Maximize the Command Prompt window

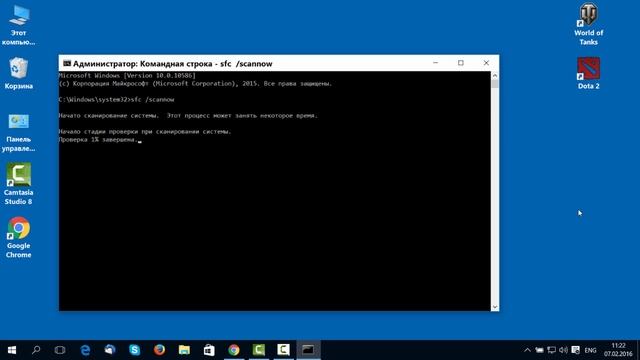point(461,63)
